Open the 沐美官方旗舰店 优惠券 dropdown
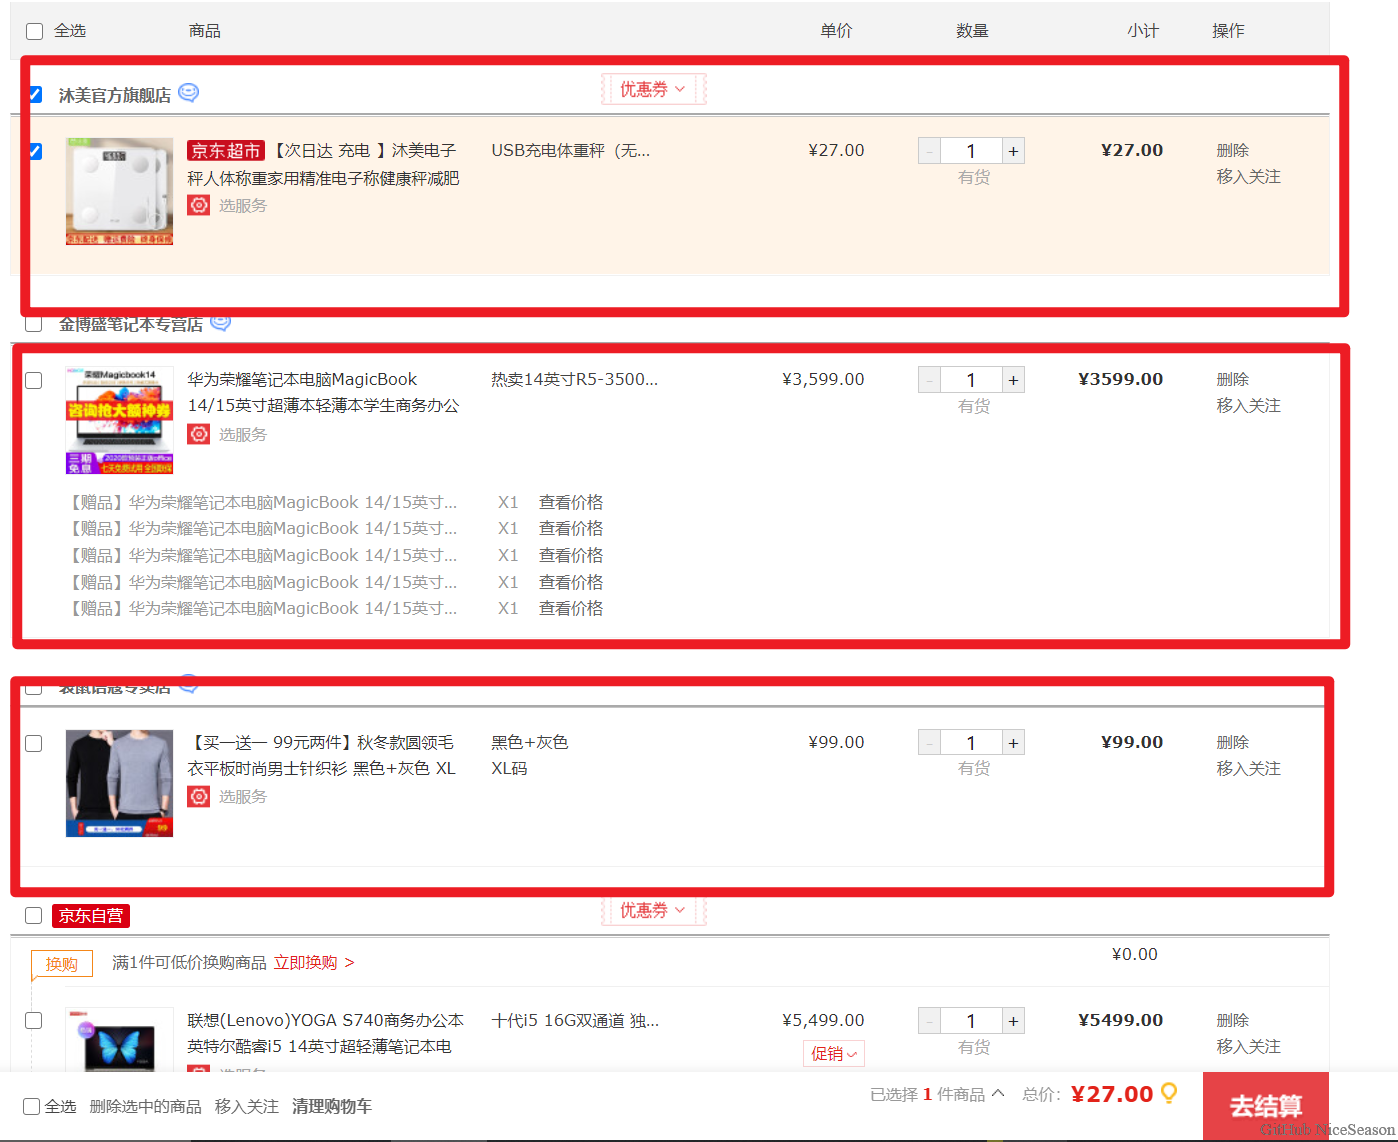Viewport: 1398px width, 1142px height. [653, 89]
